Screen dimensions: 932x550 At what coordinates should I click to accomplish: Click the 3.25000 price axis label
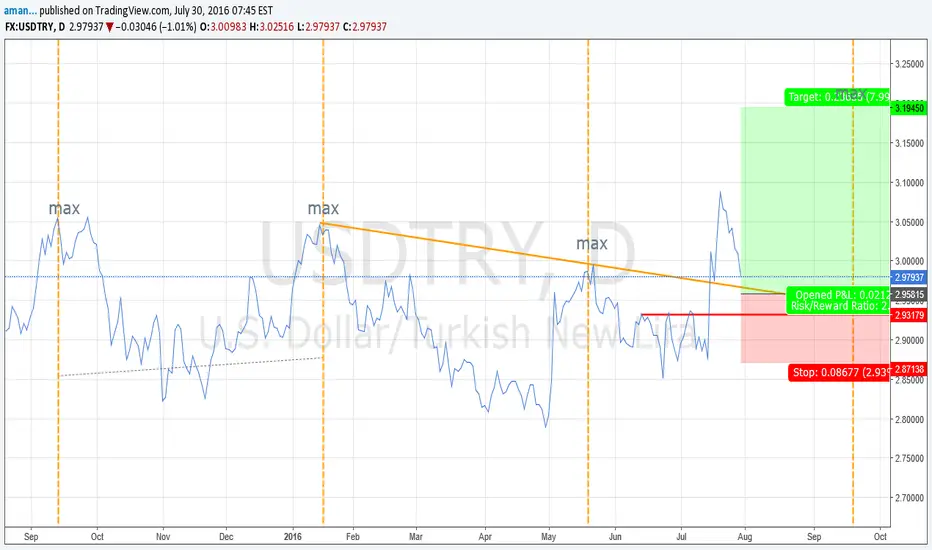pos(910,64)
